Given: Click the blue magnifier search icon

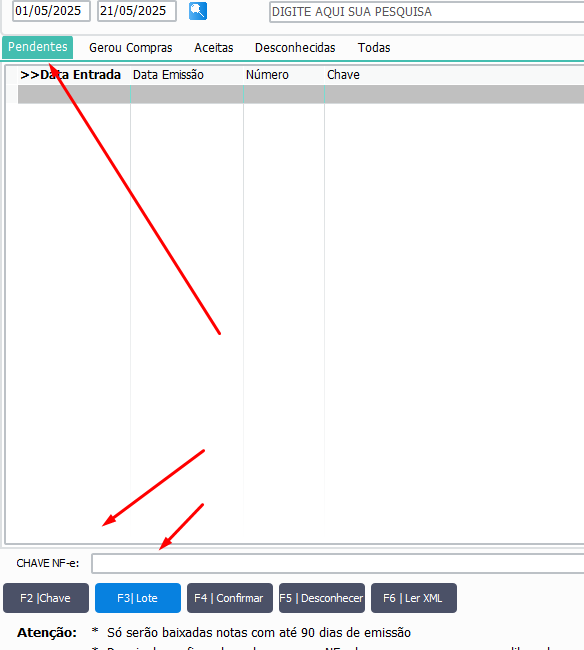Looking at the screenshot, I should (x=198, y=11).
